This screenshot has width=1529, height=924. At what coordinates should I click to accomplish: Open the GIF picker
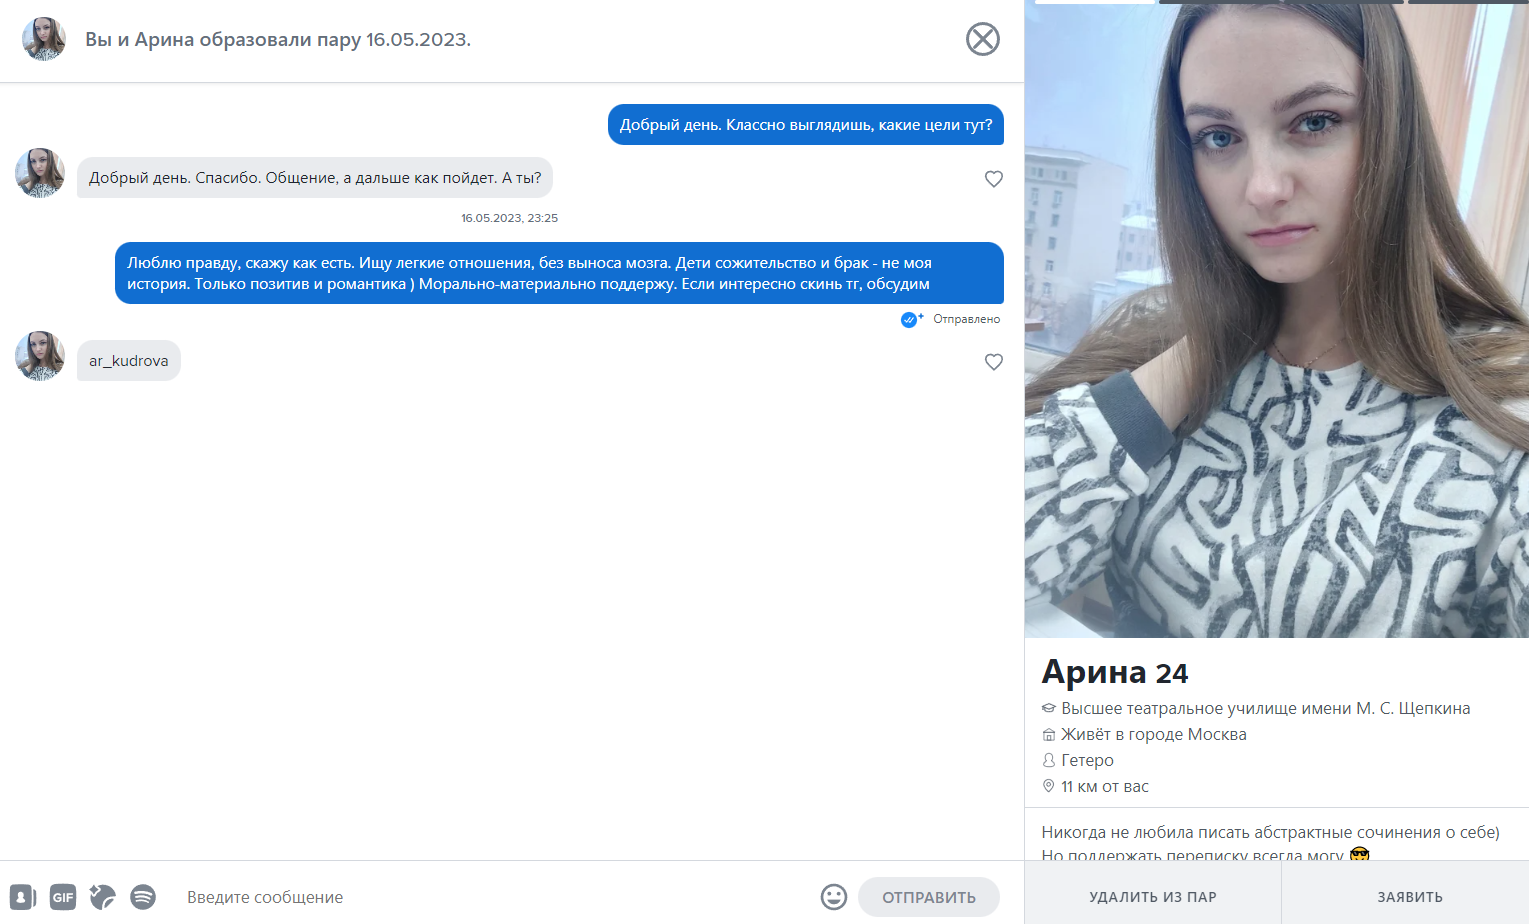pos(63,897)
